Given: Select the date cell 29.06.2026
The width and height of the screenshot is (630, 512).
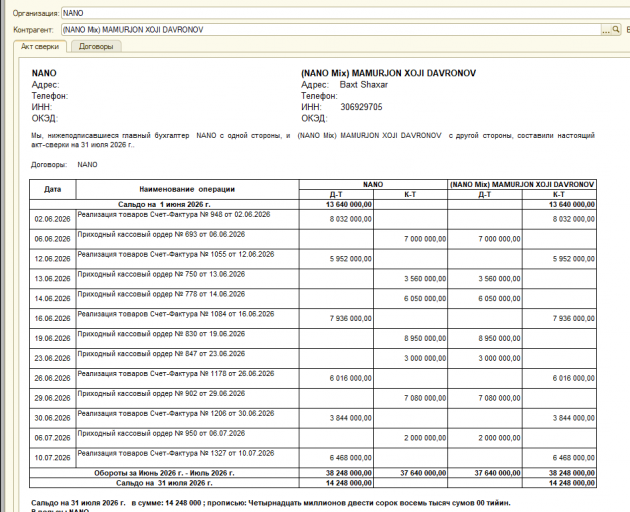Looking at the screenshot, I should [53, 398].
